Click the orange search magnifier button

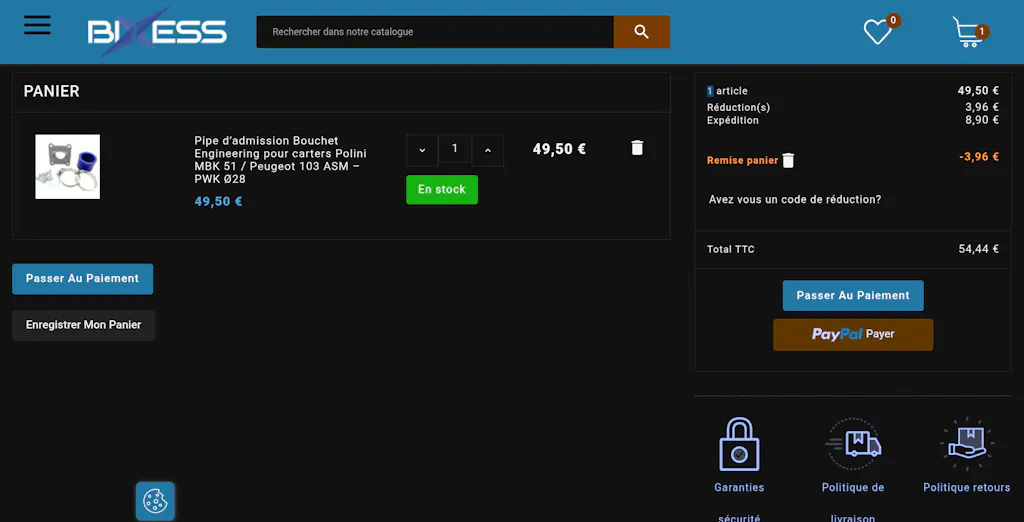pyautogui.click(x=641, y=32)
